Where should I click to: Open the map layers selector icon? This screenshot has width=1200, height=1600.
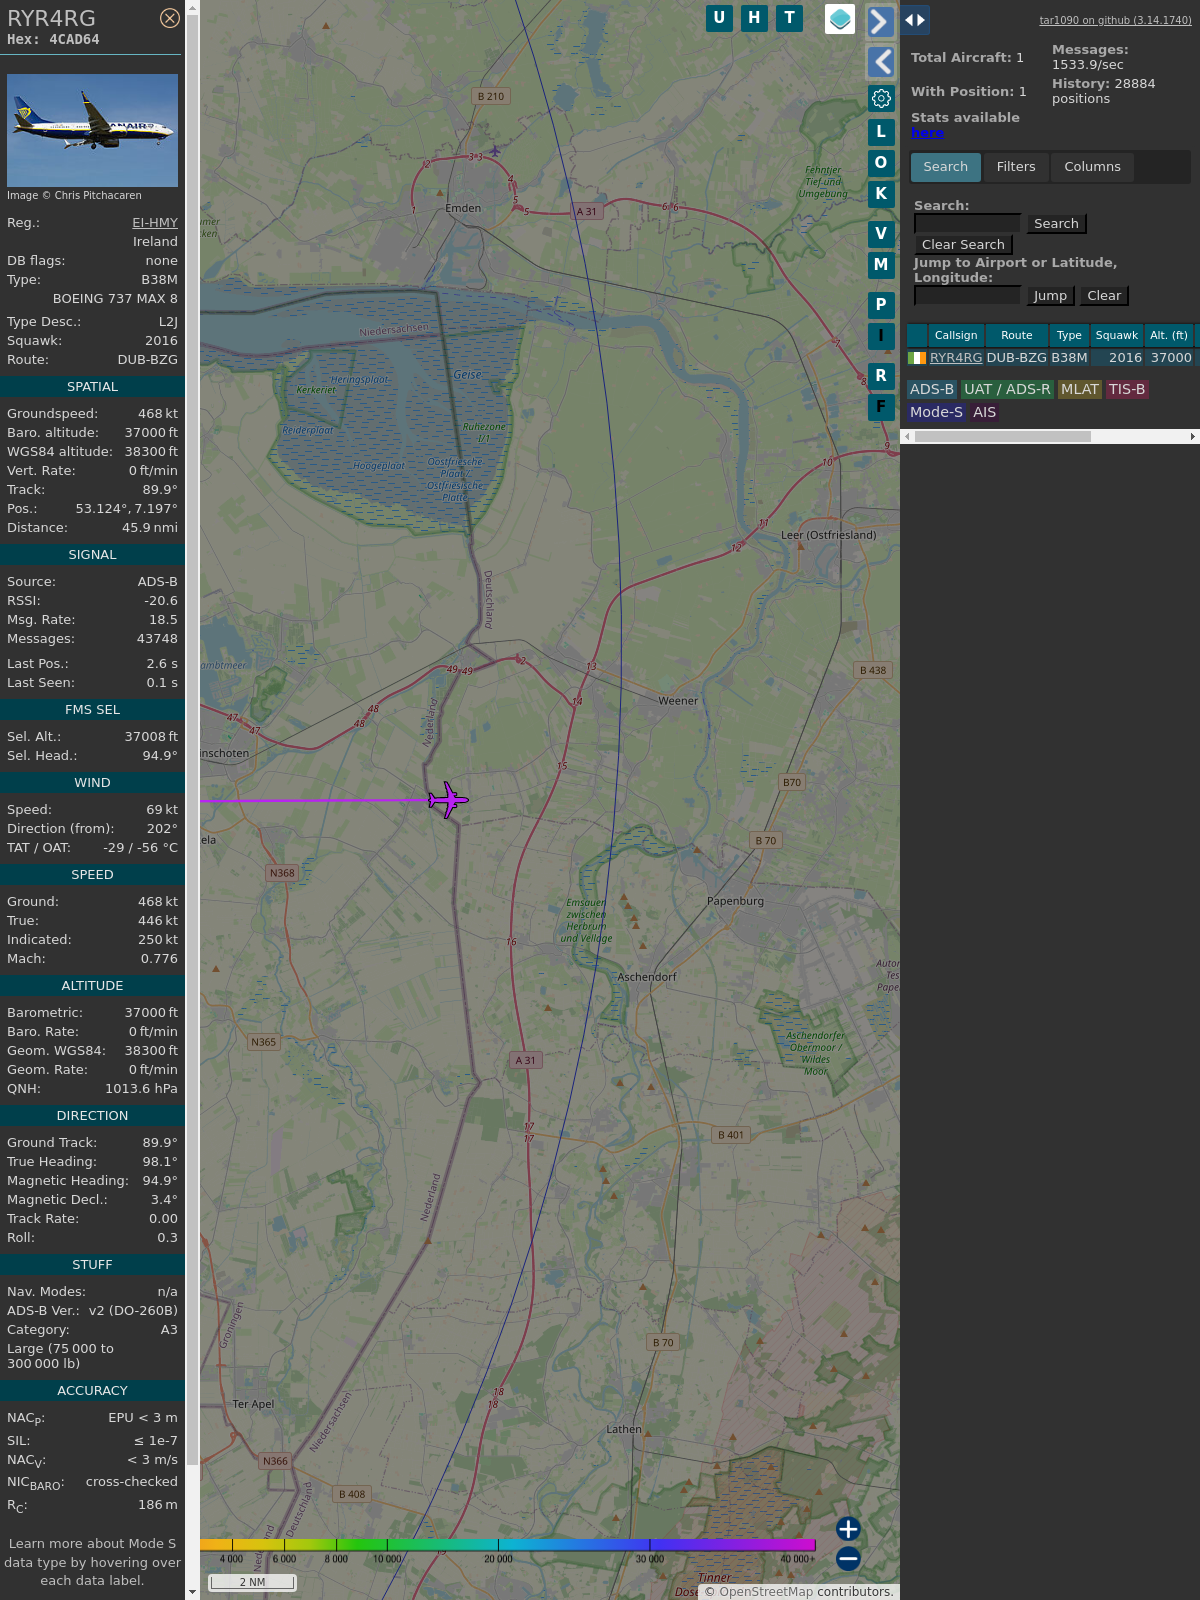click(x=840, y=19)
